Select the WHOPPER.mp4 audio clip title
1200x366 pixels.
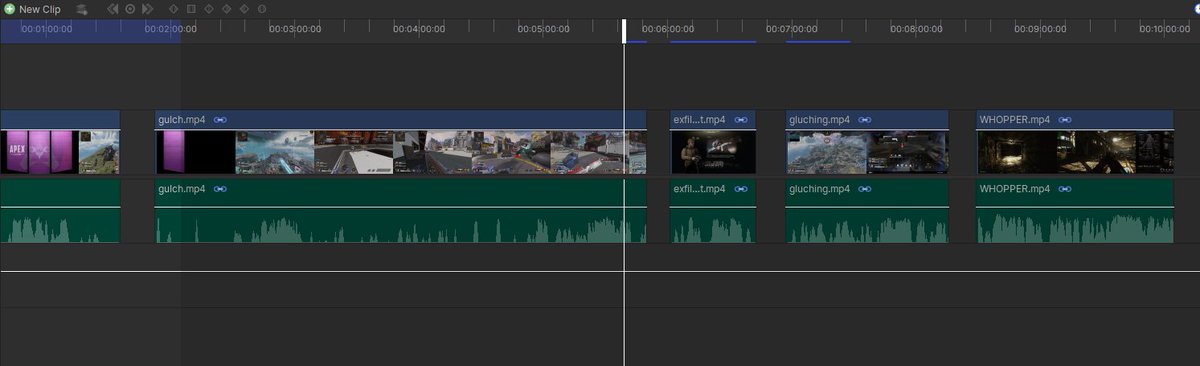[1015, 189]
